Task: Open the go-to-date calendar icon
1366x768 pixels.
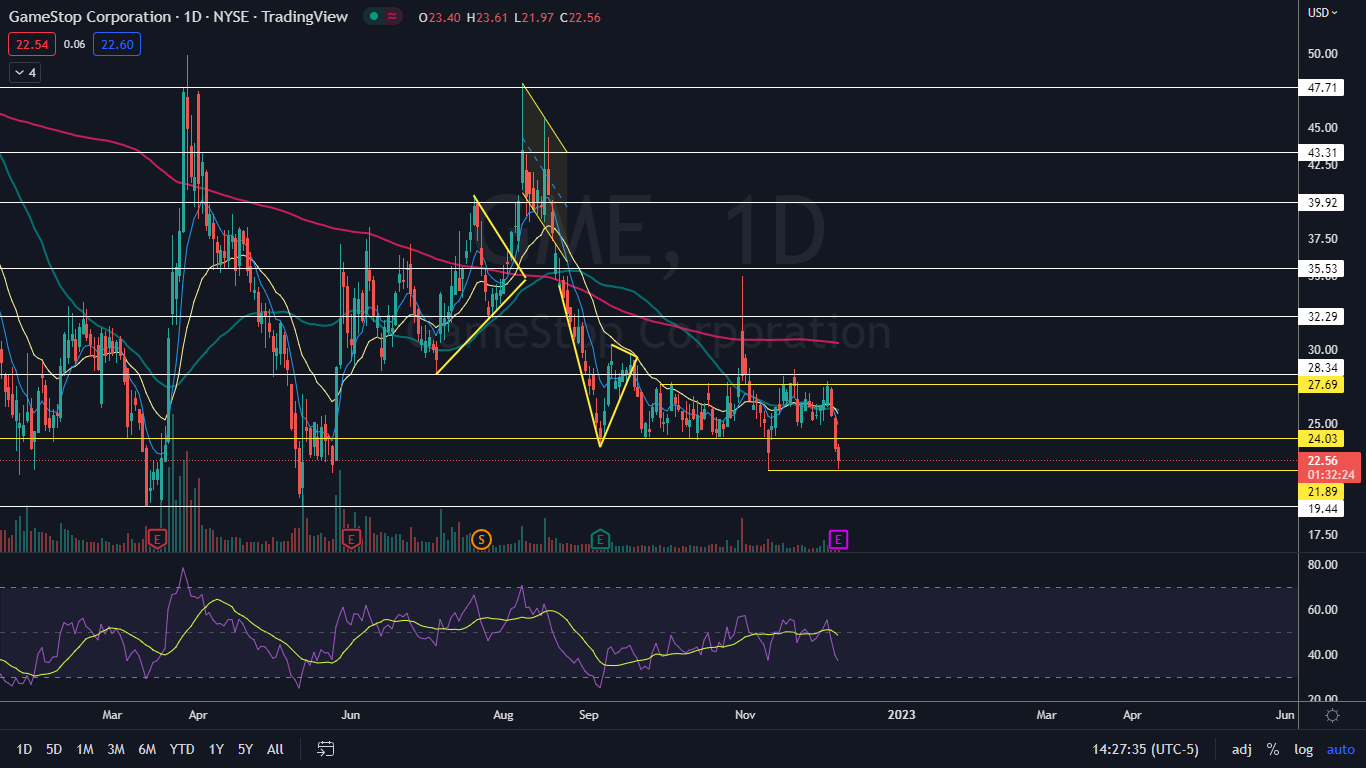Action: pyautogui.click(x=326, y=749)
